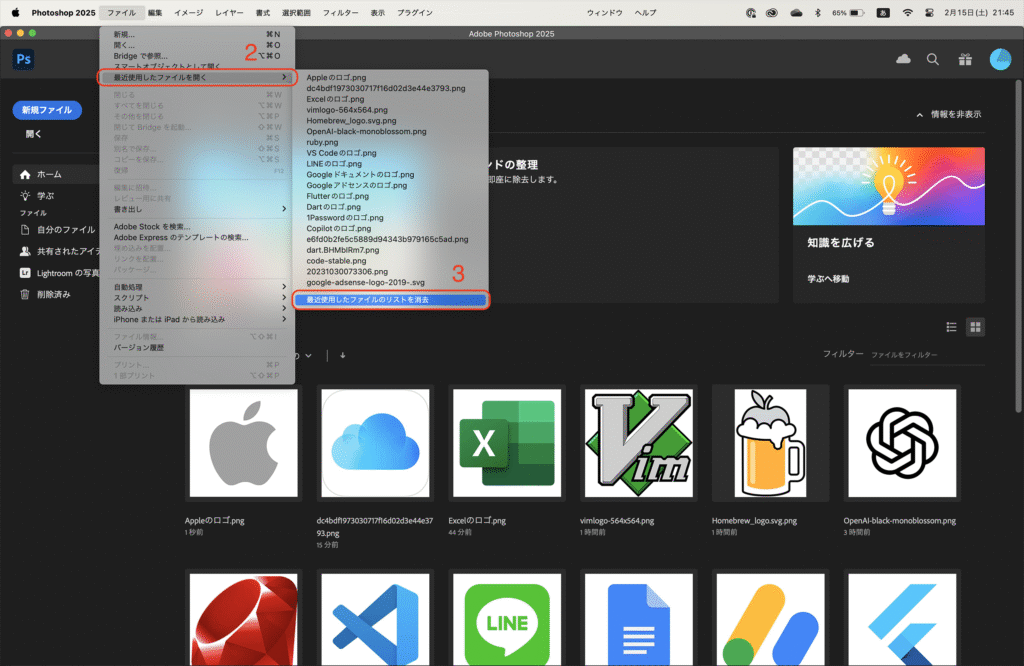The image size is (1024, 666).
Task: Click the 知識を広げる card image
Action: pos(889,186)
